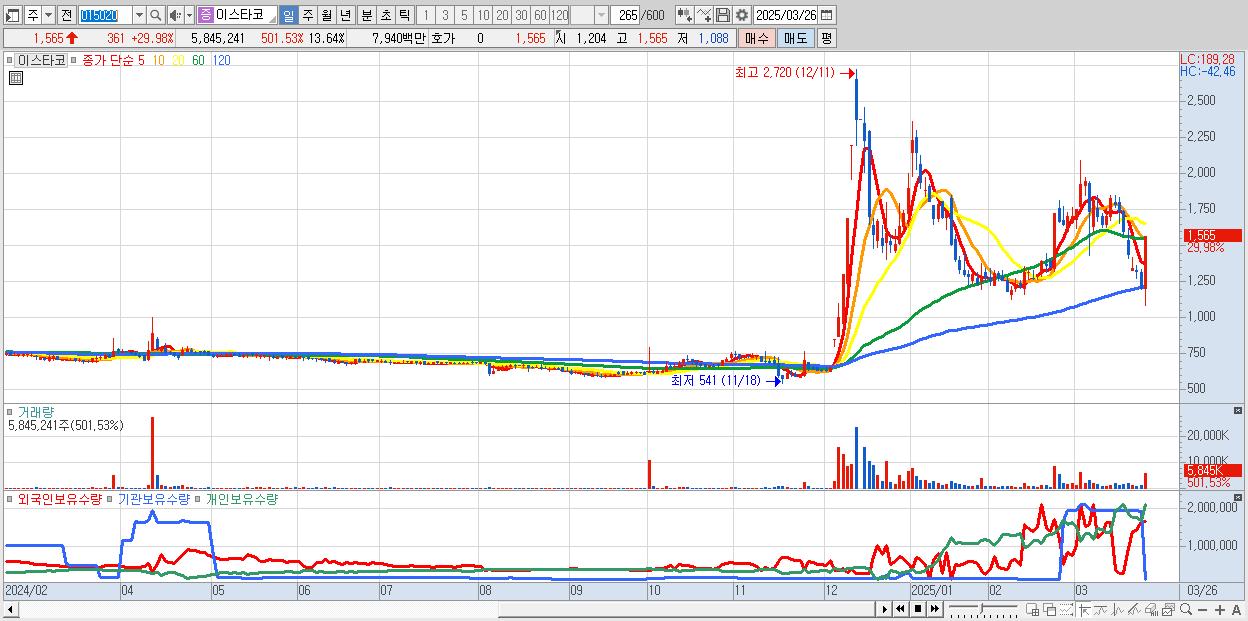This screenshot has width=1248, height=621.
Task: Open the calendar date picker icon
Action: (827, 15)
